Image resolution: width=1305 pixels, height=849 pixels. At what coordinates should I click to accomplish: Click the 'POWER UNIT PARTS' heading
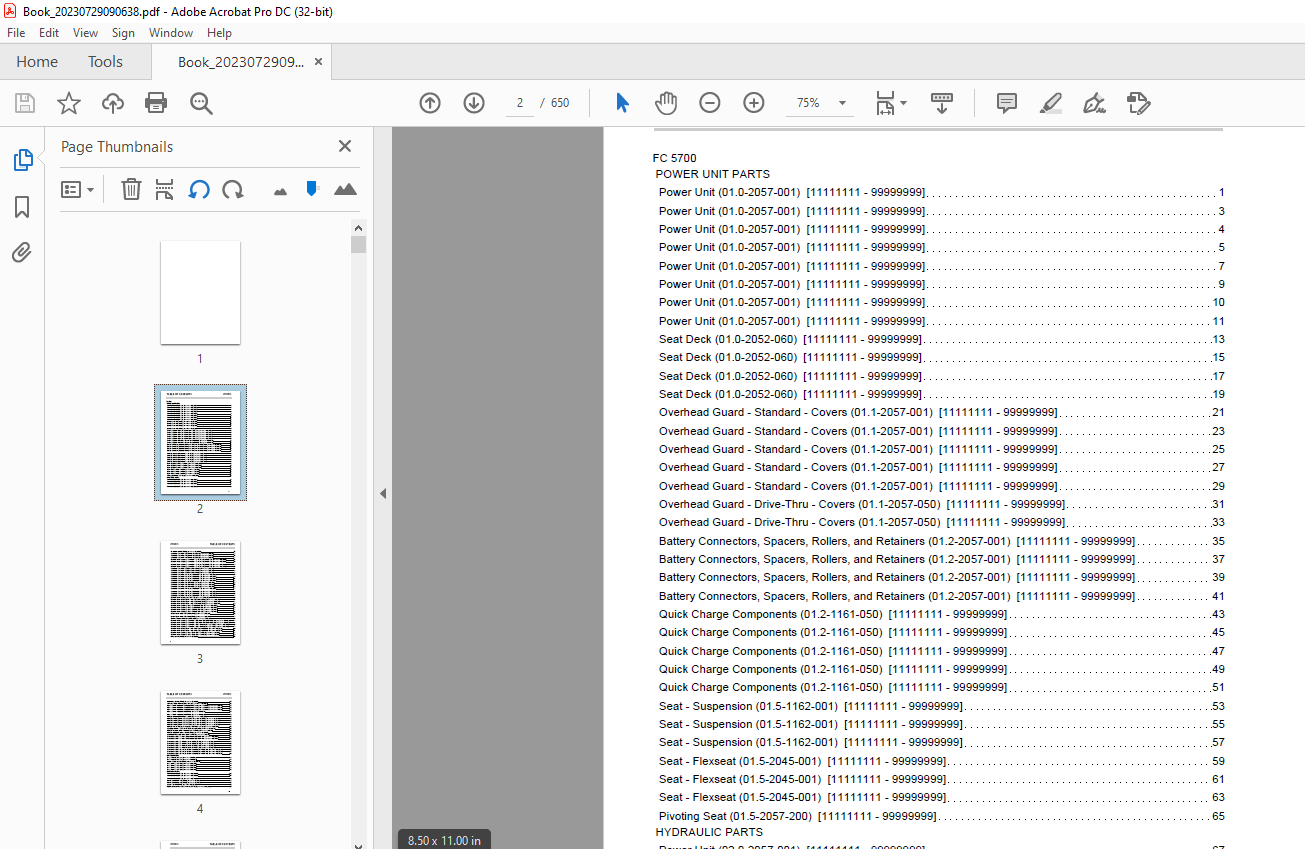pos(712,174)
